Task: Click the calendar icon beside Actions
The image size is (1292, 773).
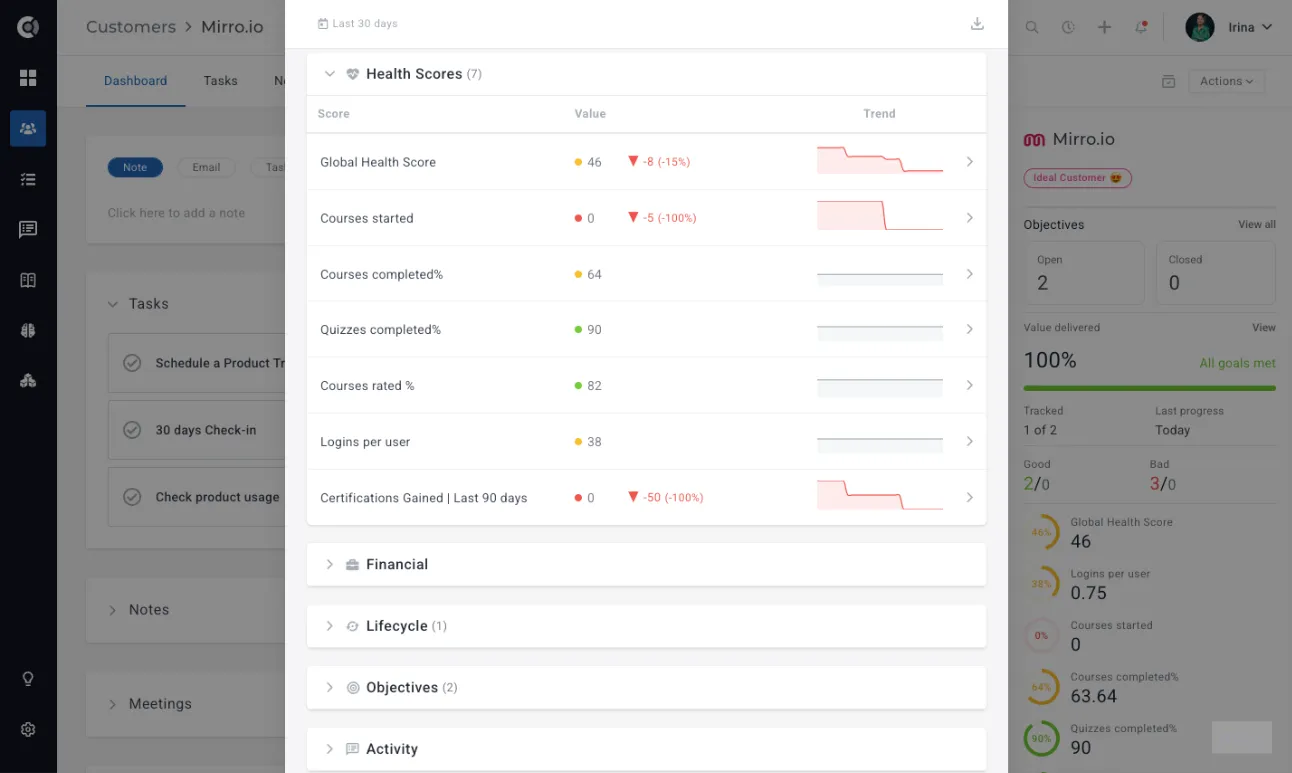Action: click(1168, 82)
